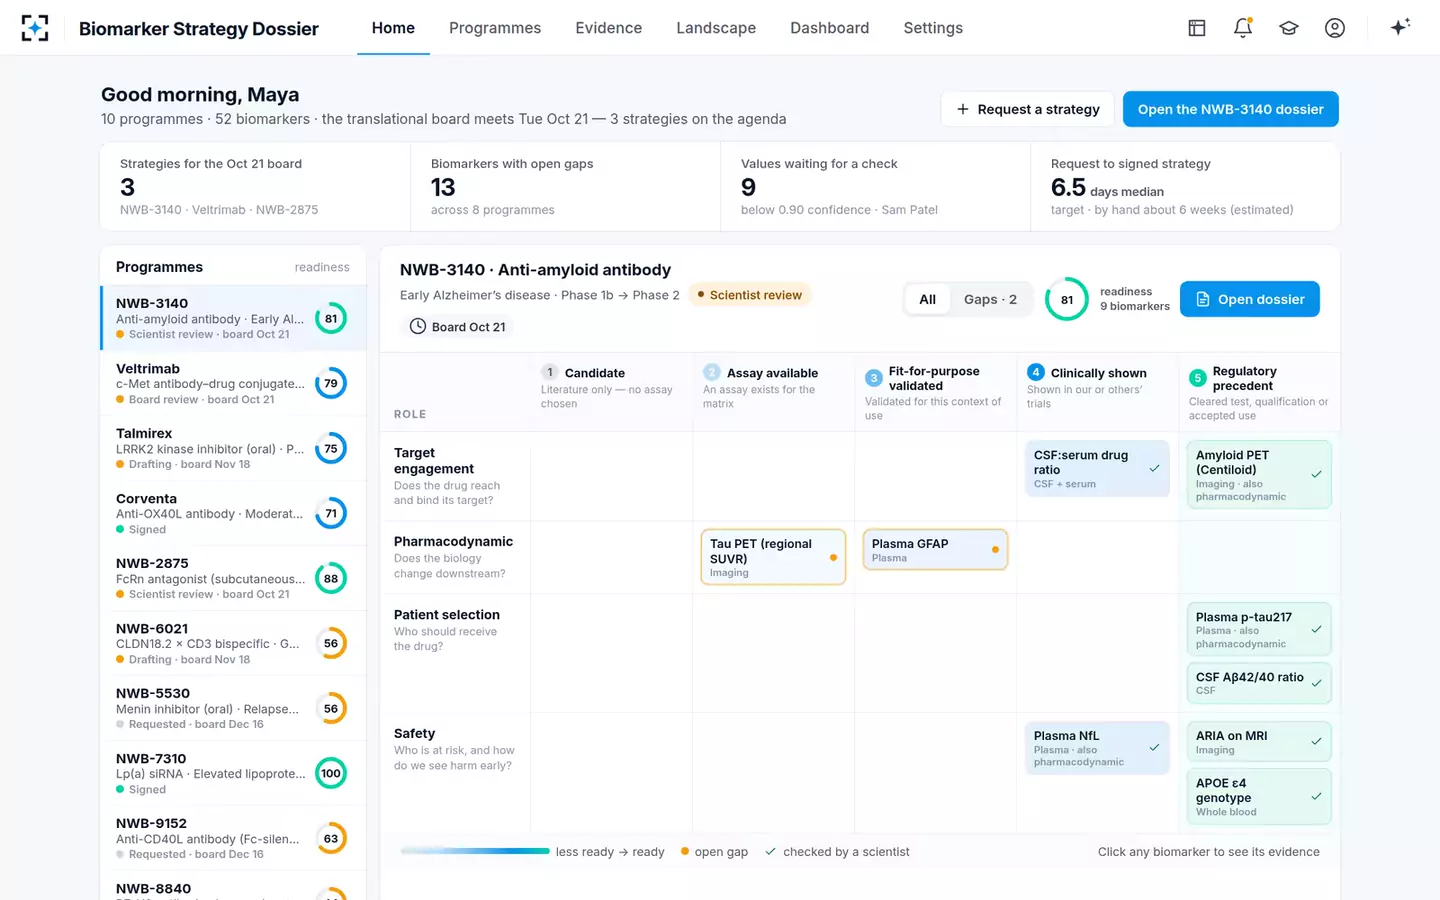The image size is (1440, 900).
Task: Click the Target engagement role label
Action: 434,461
